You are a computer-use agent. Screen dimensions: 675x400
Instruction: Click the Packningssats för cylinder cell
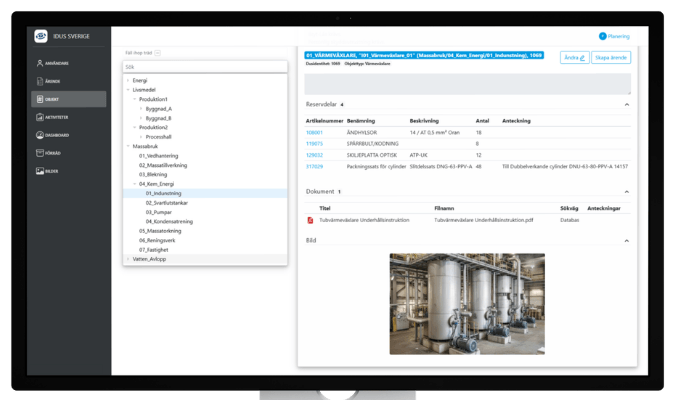pos(376,167)
